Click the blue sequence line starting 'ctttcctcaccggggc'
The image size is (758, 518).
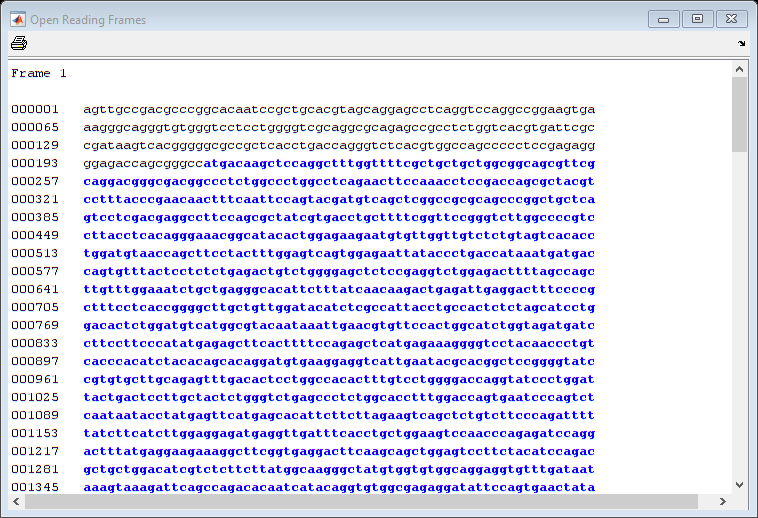click(339, 307)
